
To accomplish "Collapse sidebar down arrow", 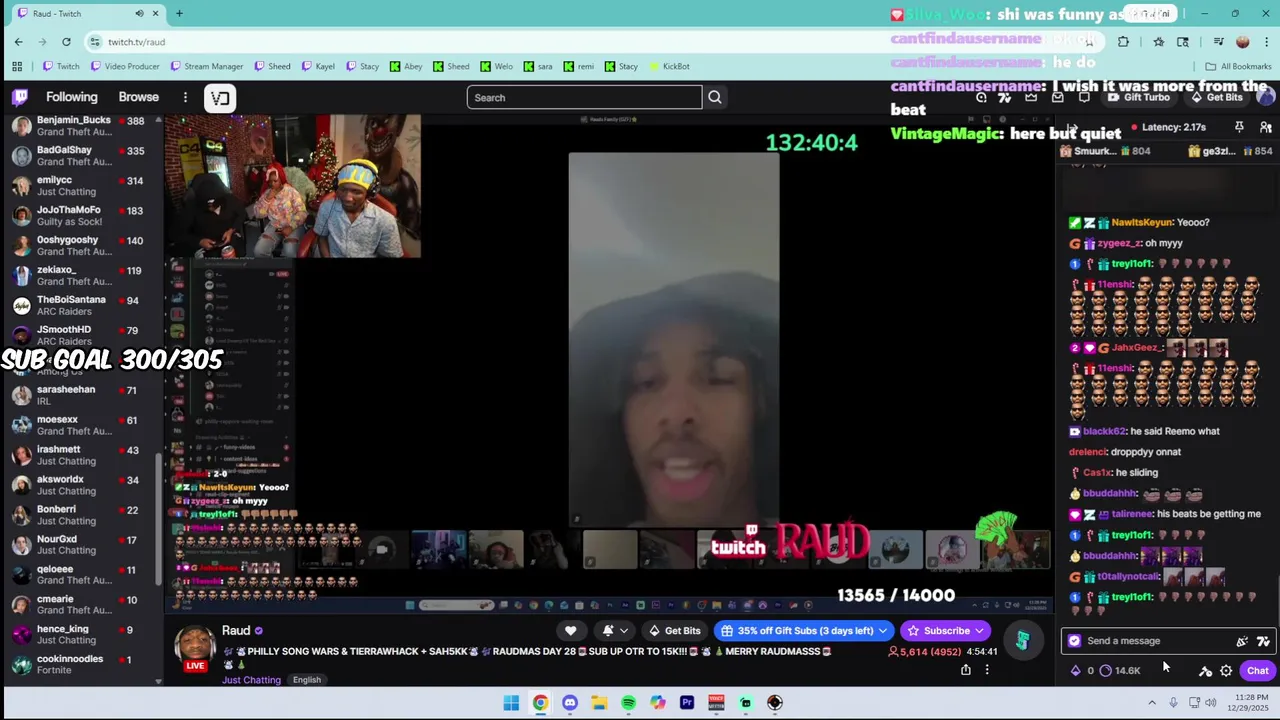I will 157,681.
